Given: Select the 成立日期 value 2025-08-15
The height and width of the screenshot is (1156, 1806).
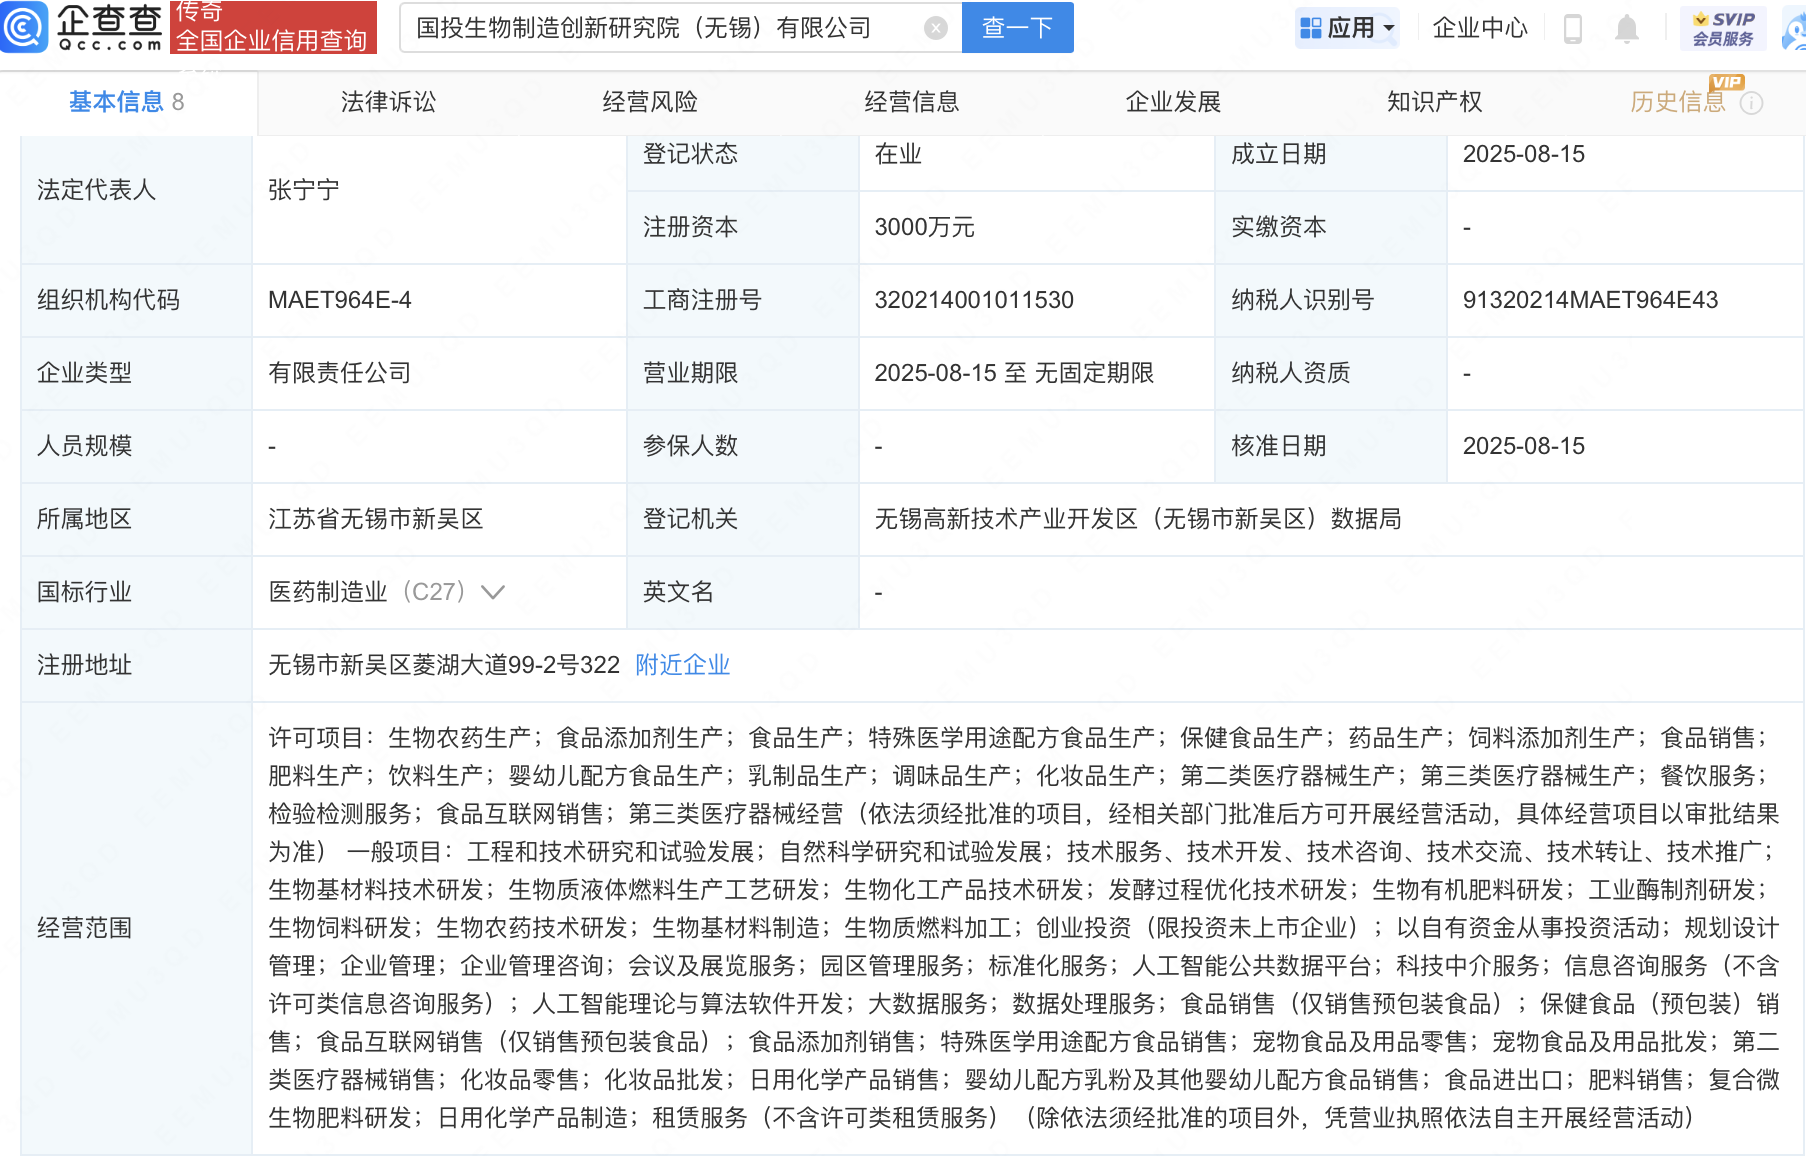Looking at the screenshot, I should (x=1524, y=154).
